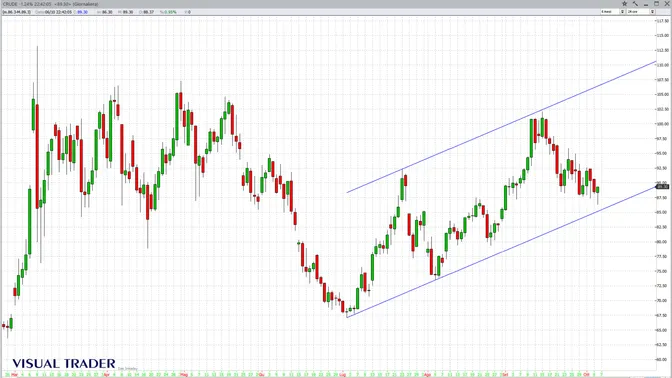Maximize the CRUDE chart window
The image size is (672, 378).
(656, 3)
